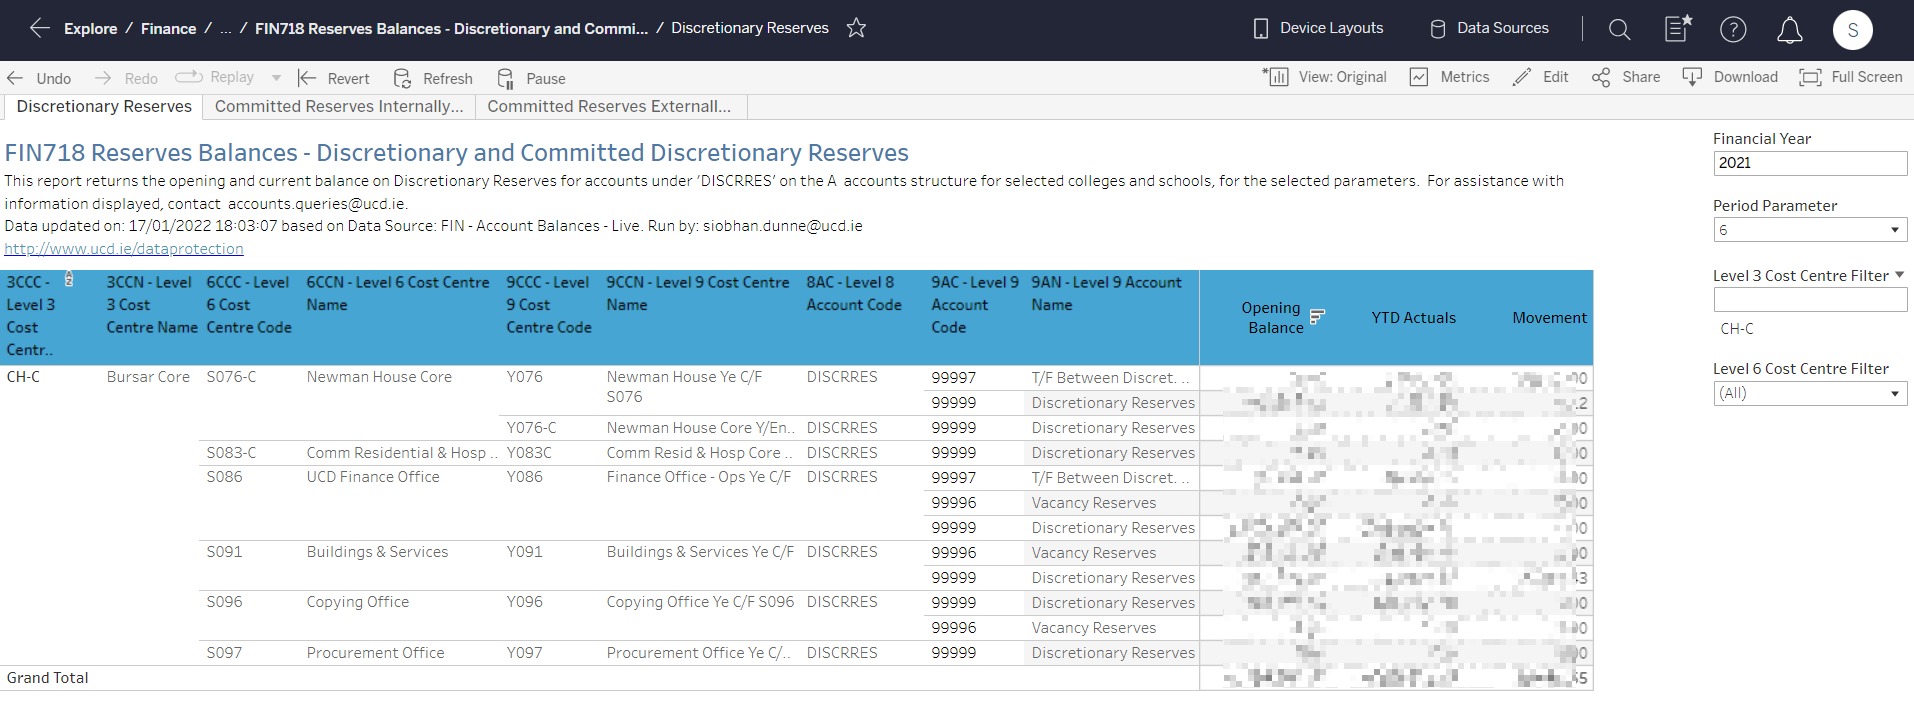
Task: Switch to Committed Reserves Internally tab
Action: [x=339, y=106]
